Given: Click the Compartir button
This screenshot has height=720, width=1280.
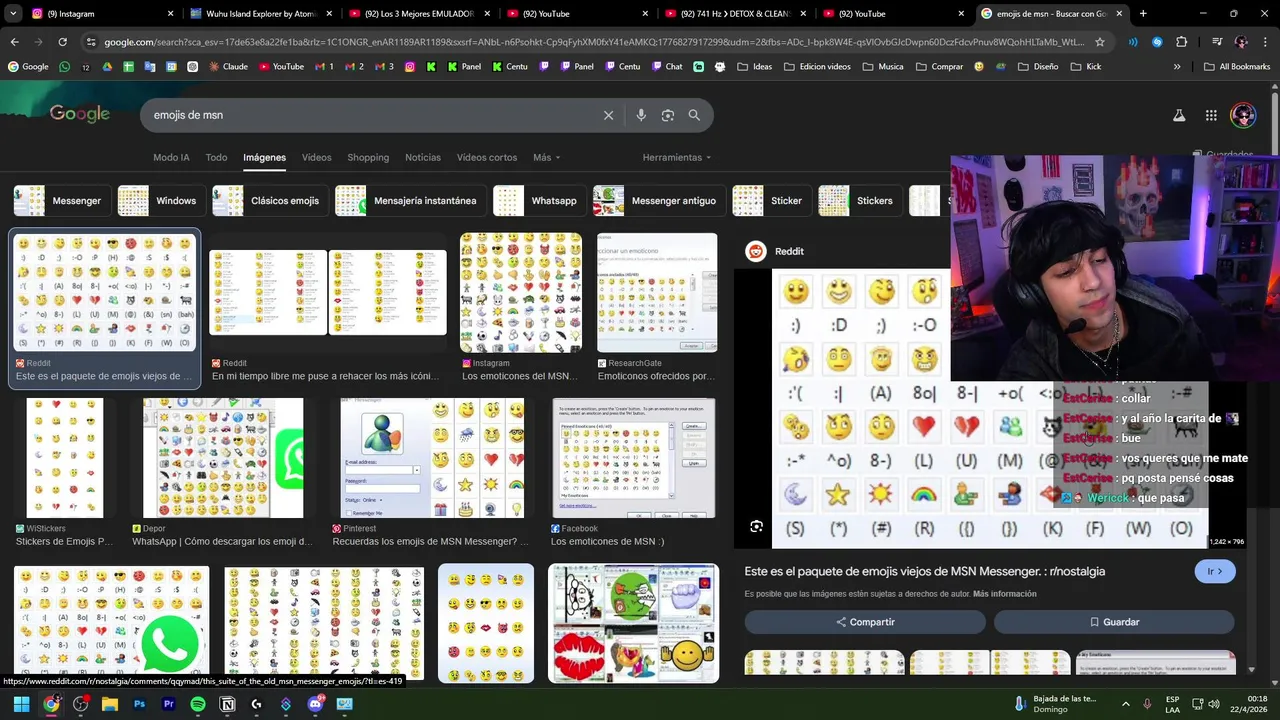Looking at the screenshot, I should point(865,622).
